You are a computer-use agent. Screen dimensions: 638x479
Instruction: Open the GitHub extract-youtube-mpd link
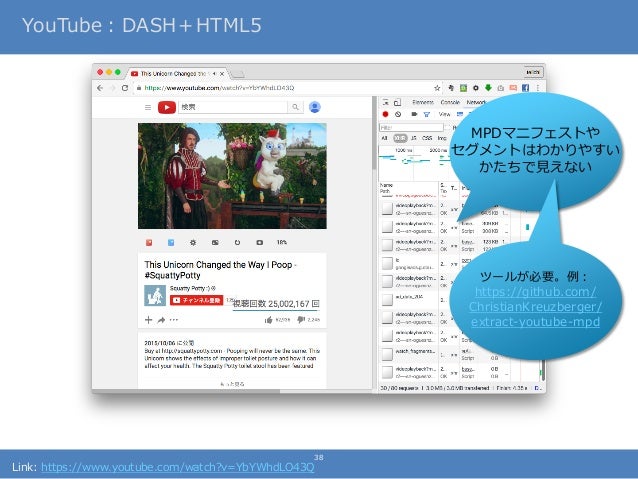pos(535,306)
